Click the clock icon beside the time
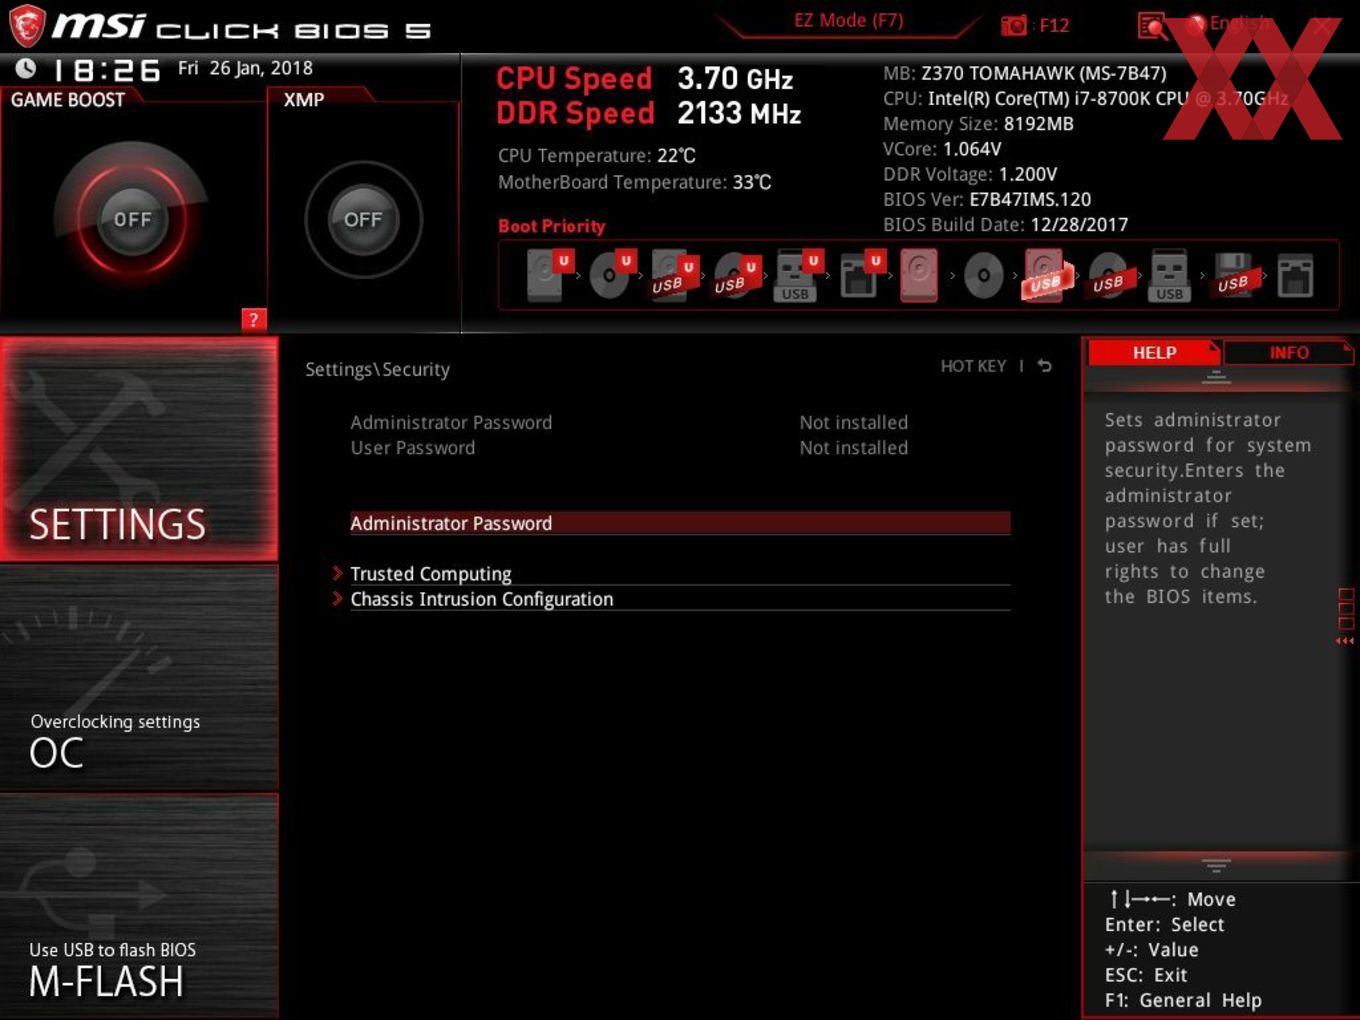 pyautogui.click(x=26, y=68)
